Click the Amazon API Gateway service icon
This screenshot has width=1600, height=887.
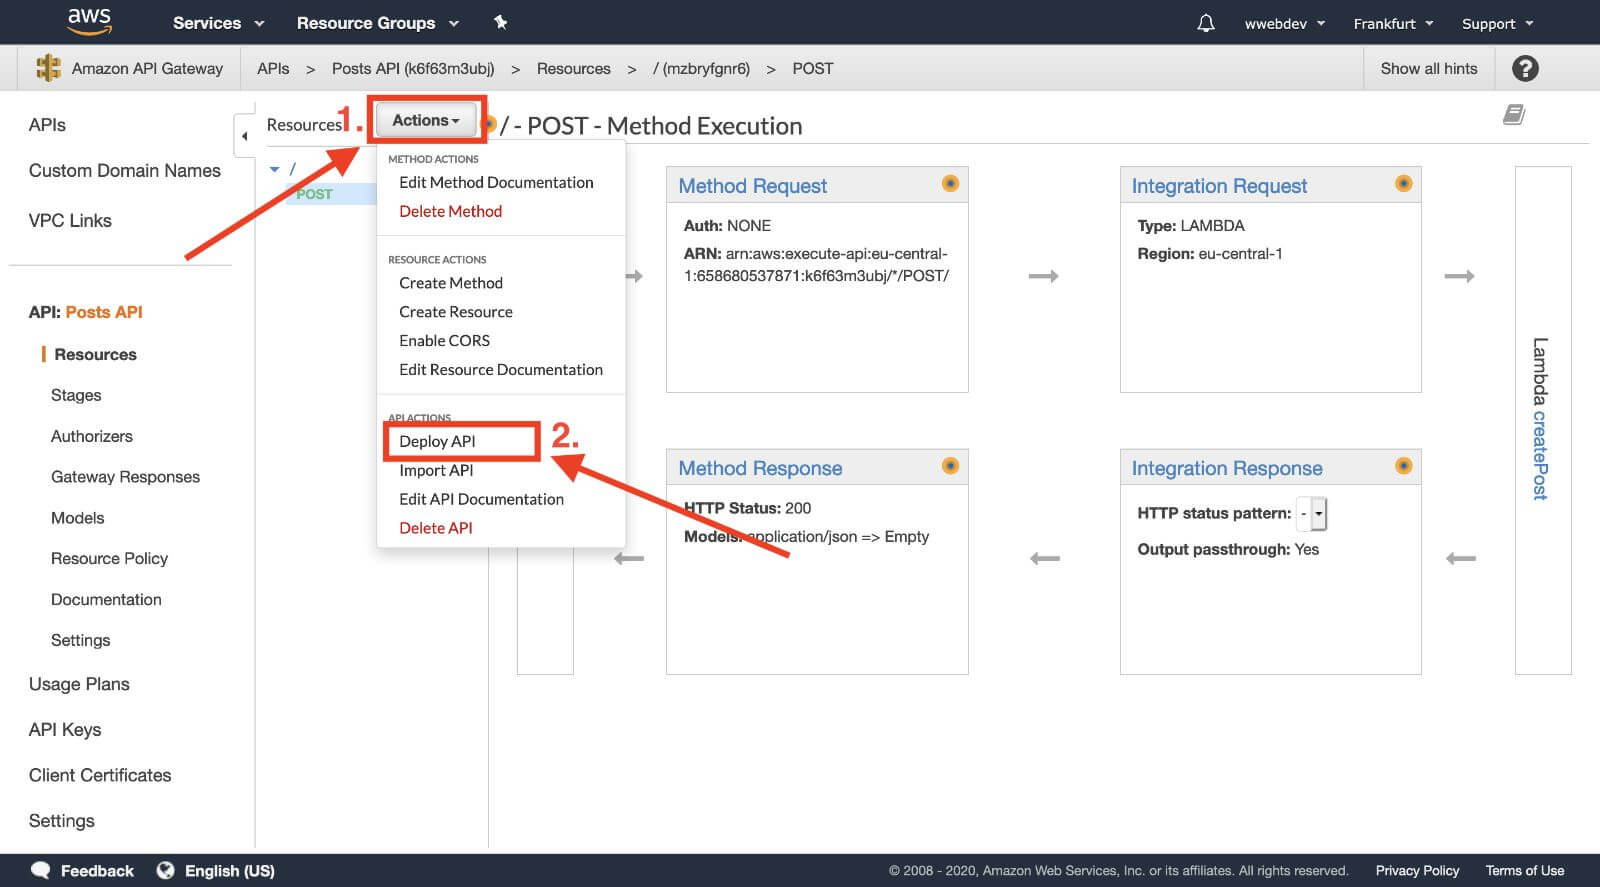[x=48, y=68]
